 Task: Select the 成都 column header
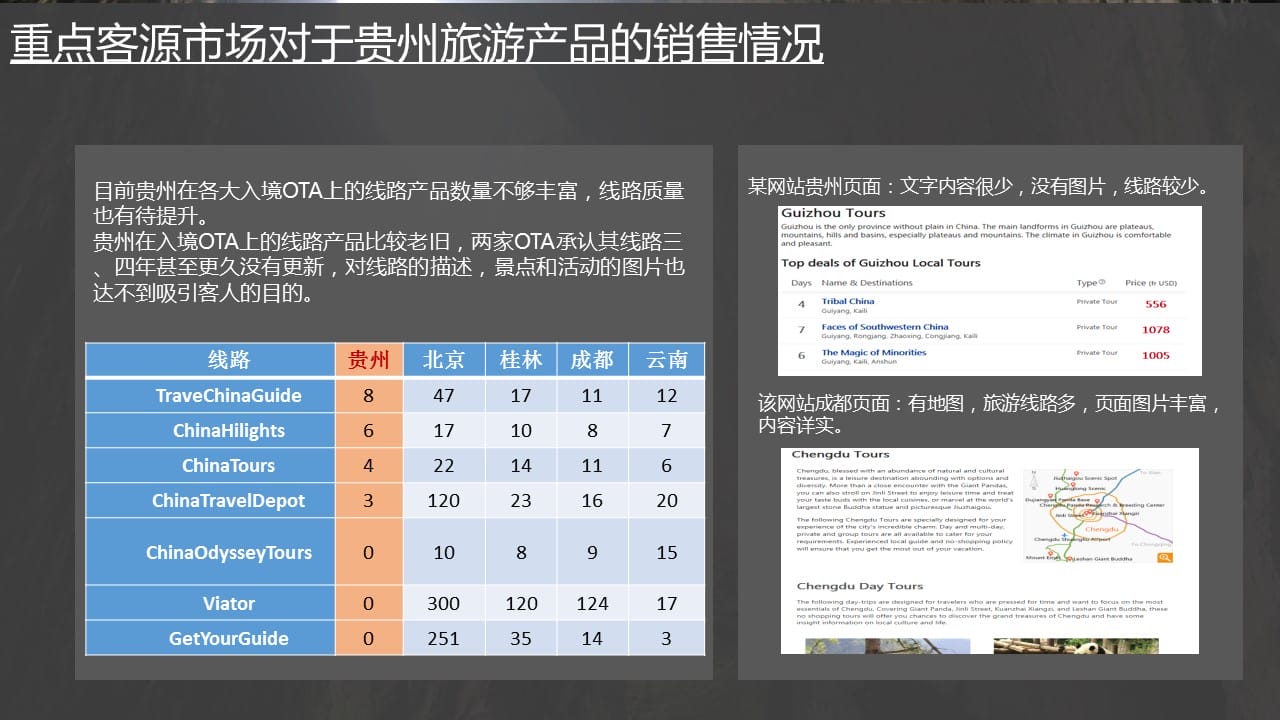592,360
